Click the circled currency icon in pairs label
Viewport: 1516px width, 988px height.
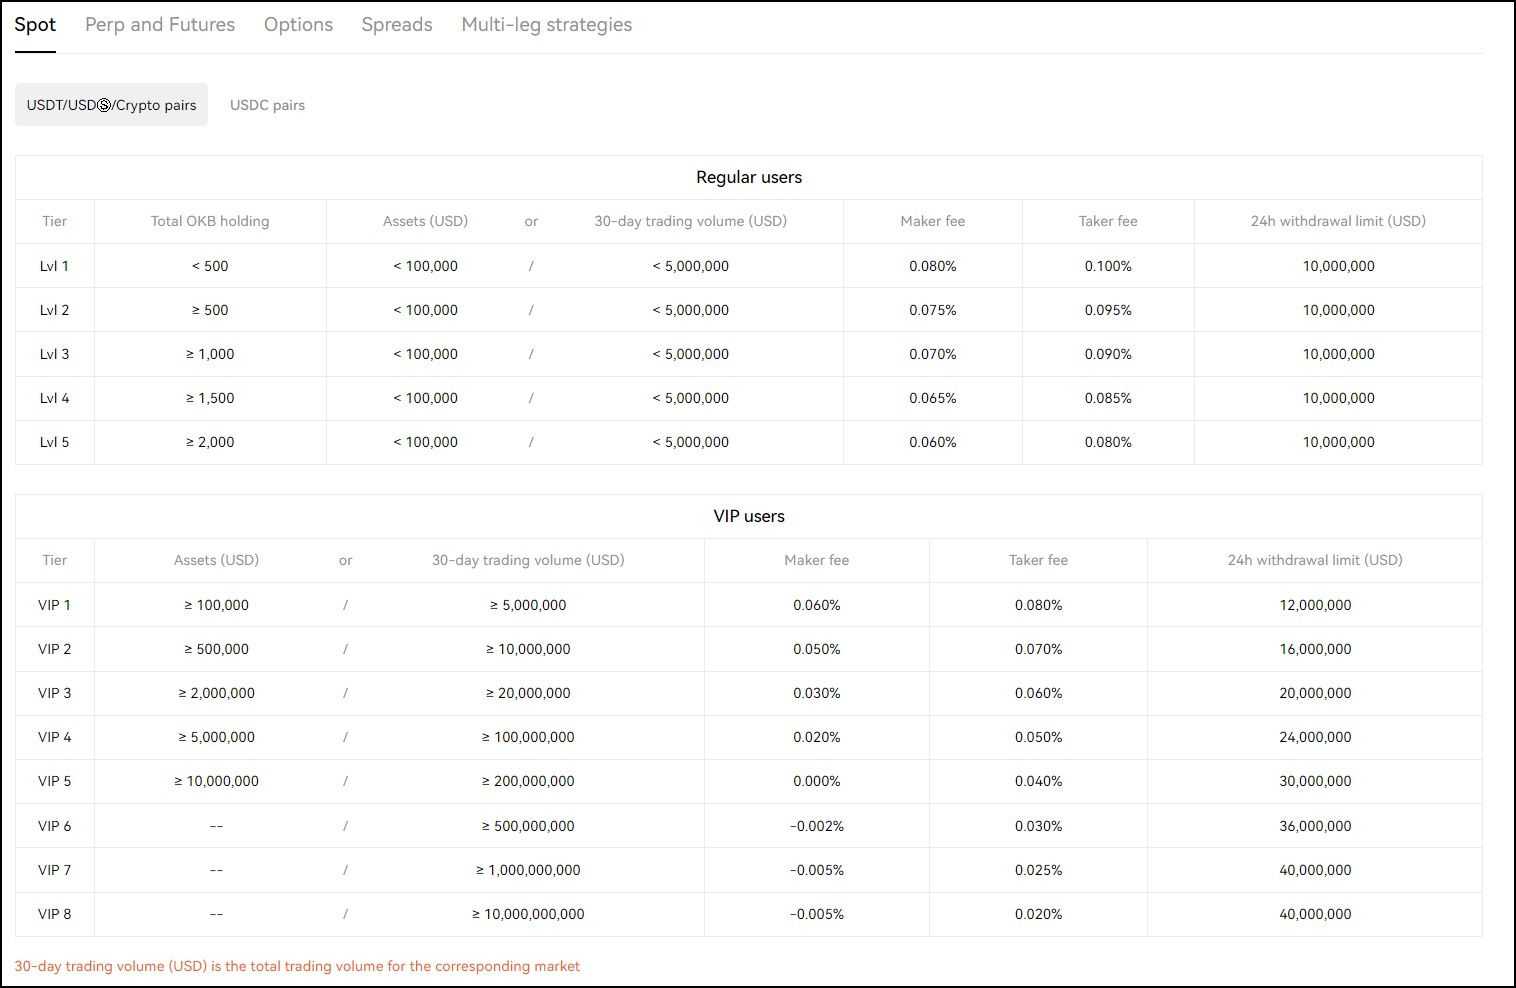point(103,104)
